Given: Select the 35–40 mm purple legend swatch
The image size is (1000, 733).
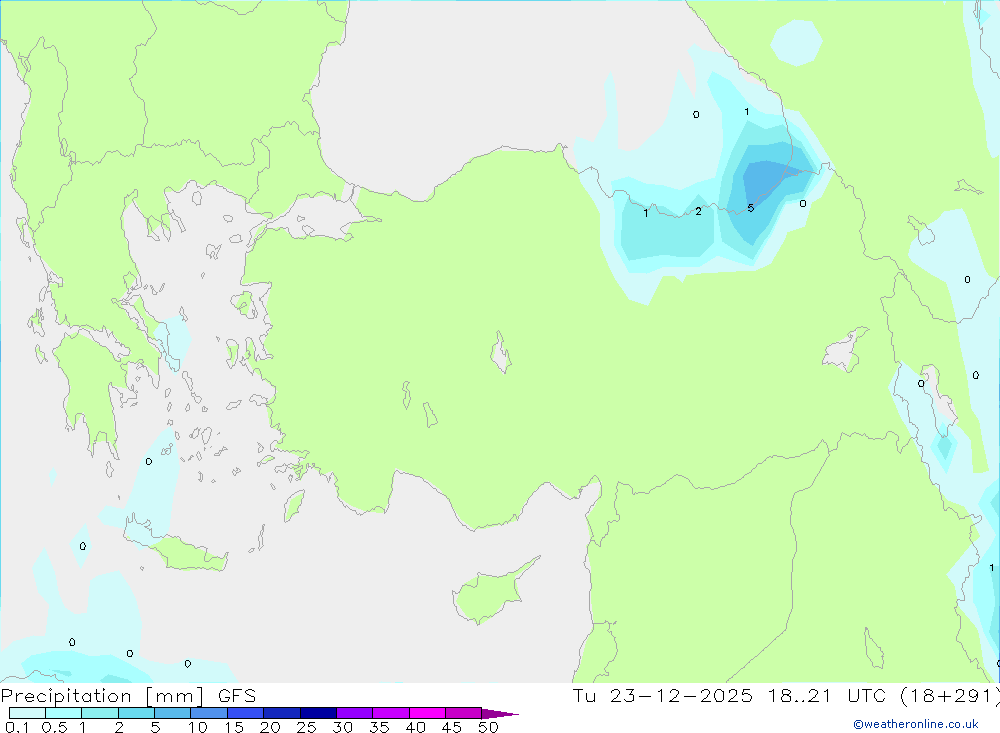Looking at the screenshot, I should (391, 713).
